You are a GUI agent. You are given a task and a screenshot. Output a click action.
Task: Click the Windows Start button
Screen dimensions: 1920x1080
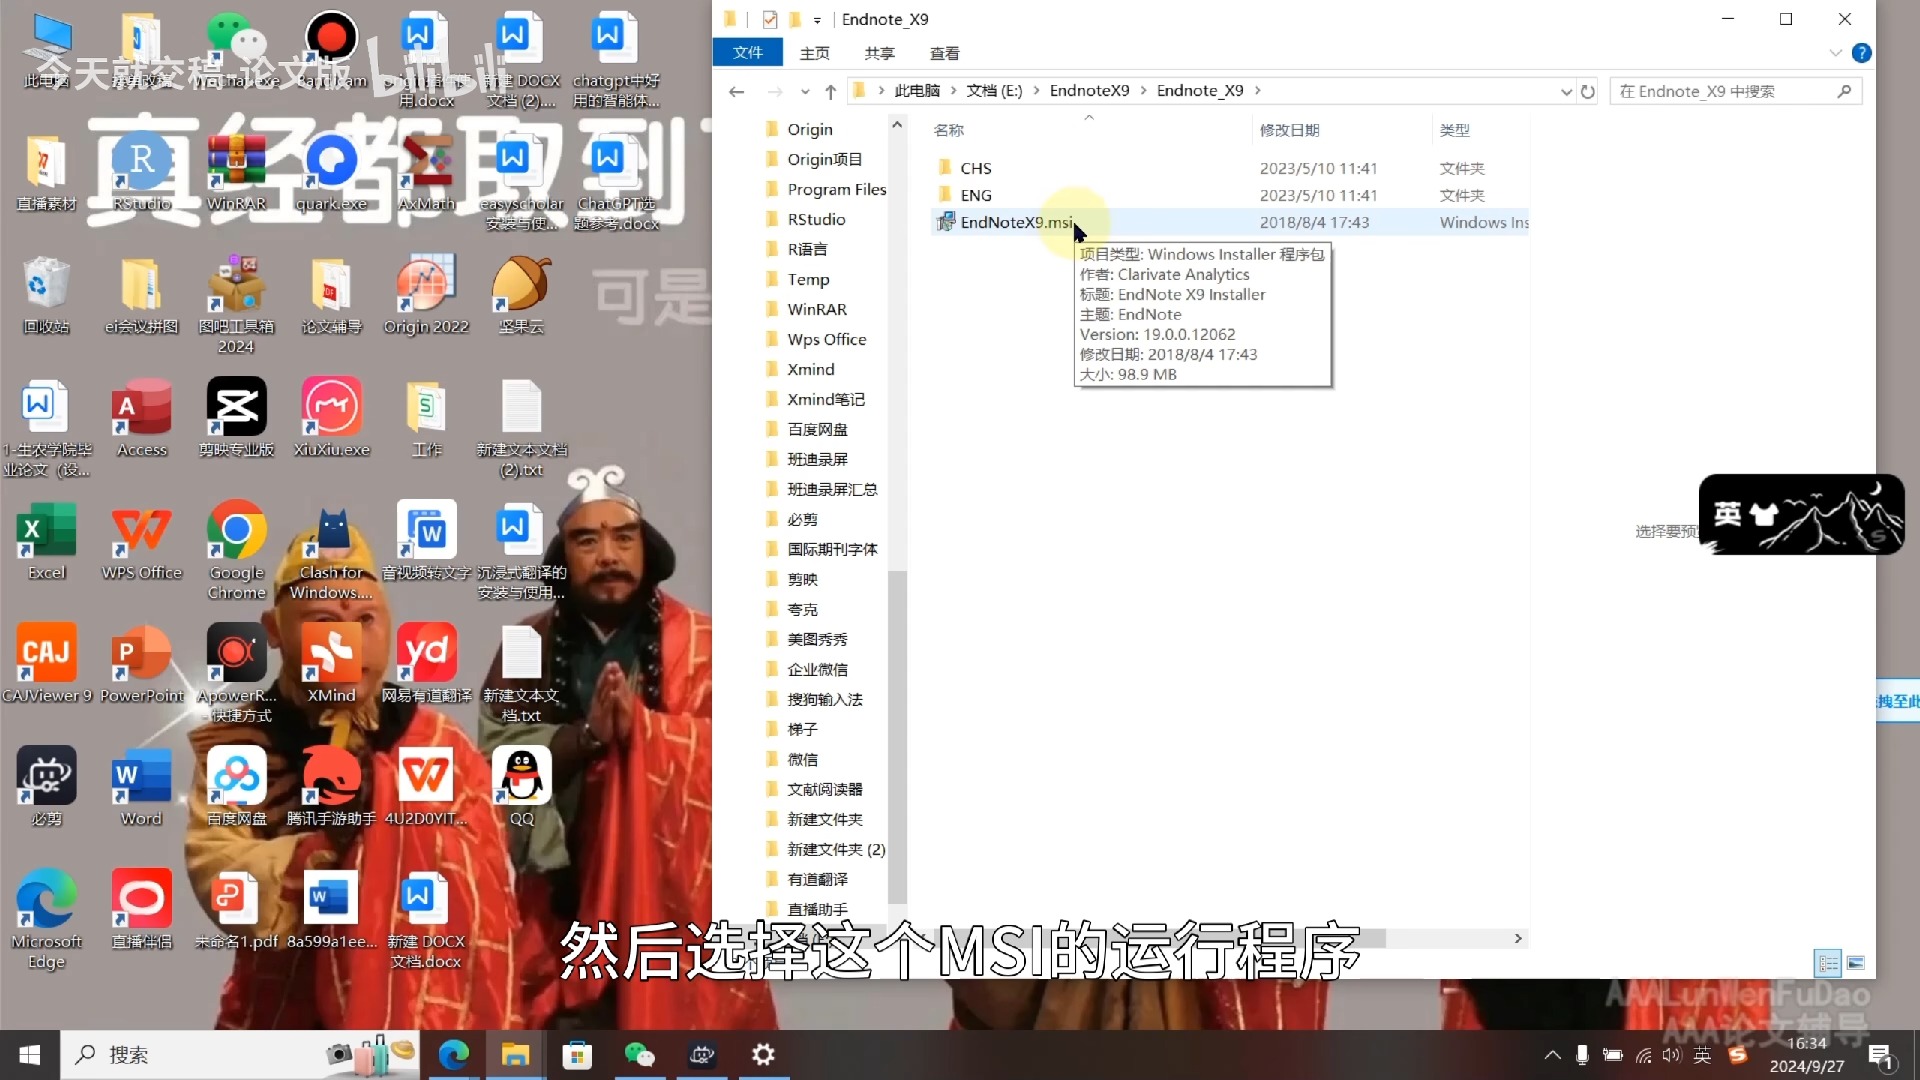click(30, 1055)
